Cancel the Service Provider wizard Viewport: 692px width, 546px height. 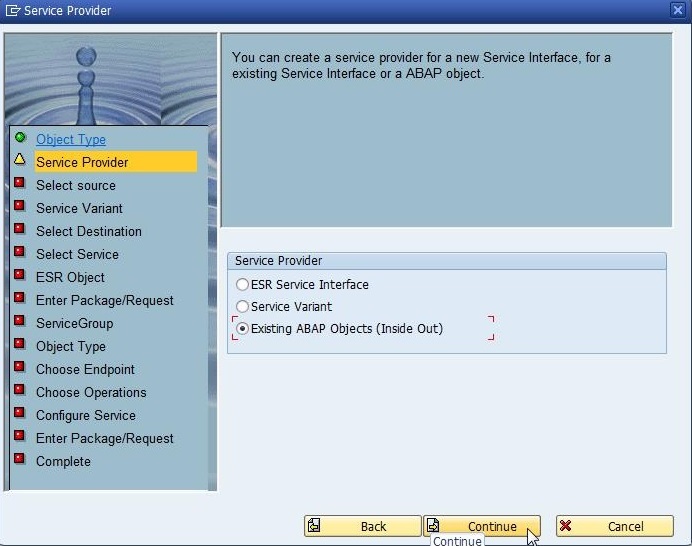[614, 526]
